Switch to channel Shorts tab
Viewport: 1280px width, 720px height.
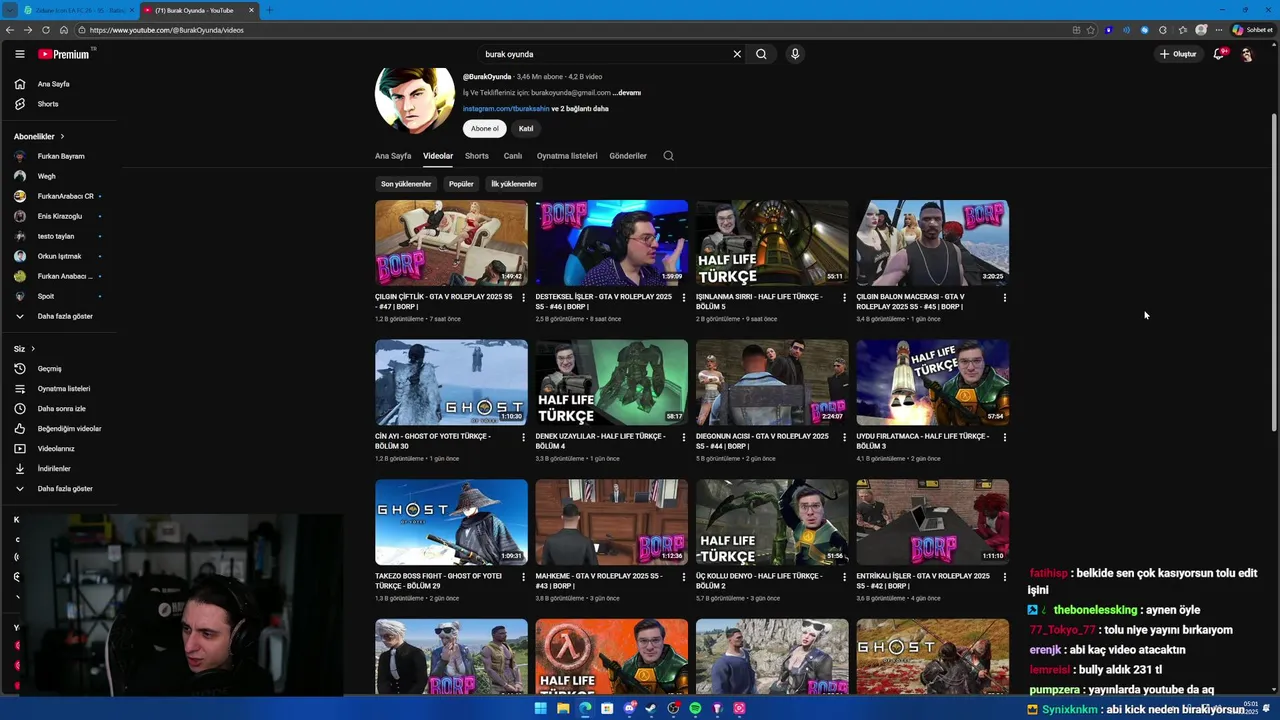(477, 156)
